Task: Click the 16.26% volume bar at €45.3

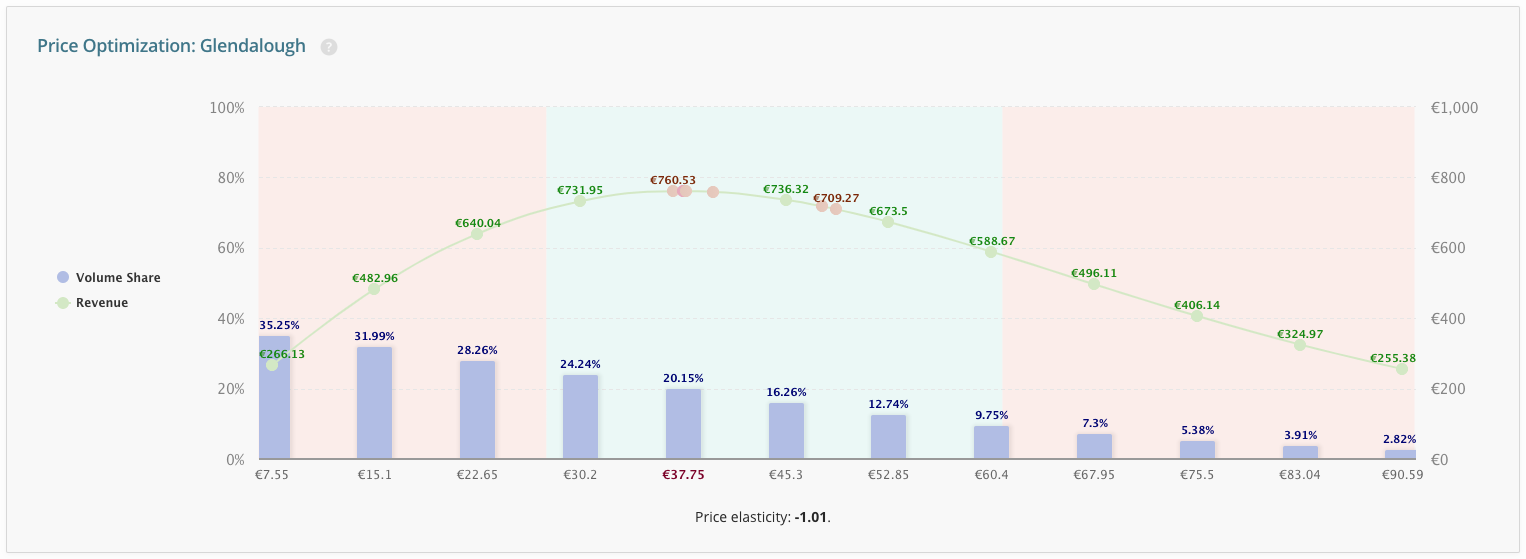Action: (x=786, y=431)
